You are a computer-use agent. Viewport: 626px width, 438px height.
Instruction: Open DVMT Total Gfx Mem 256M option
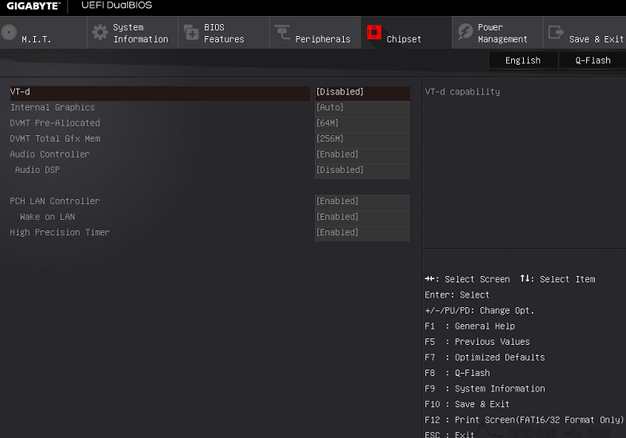pyautogui.click(x=363, y=139)
